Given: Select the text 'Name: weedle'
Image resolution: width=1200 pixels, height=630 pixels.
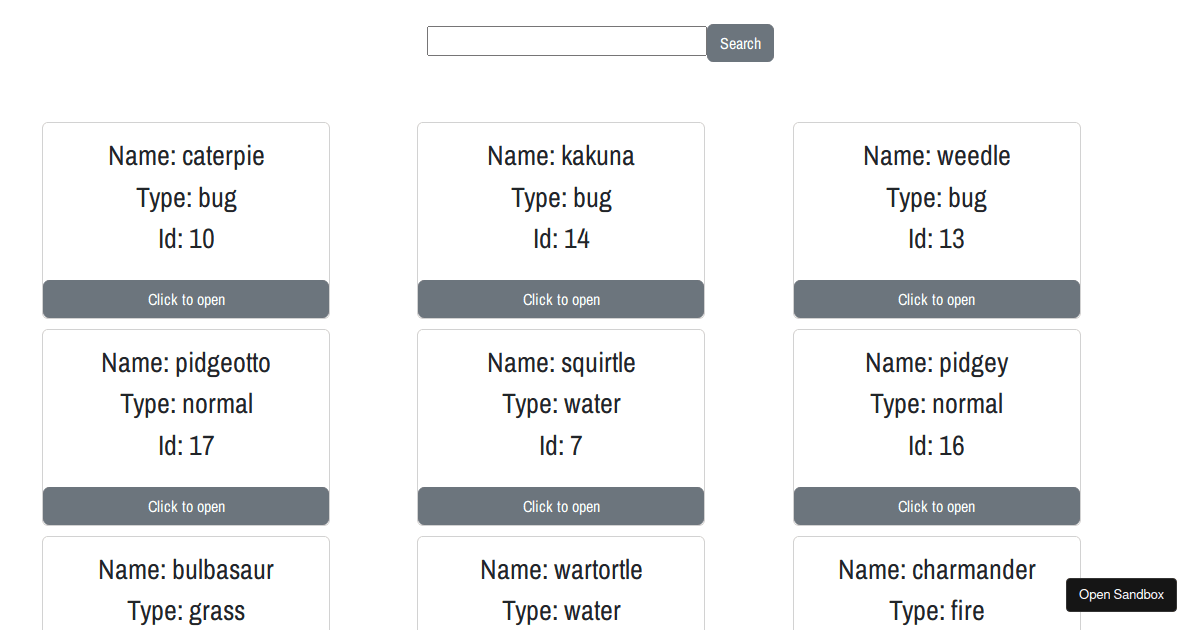Looking at the screenshot, I should point(937,156).
